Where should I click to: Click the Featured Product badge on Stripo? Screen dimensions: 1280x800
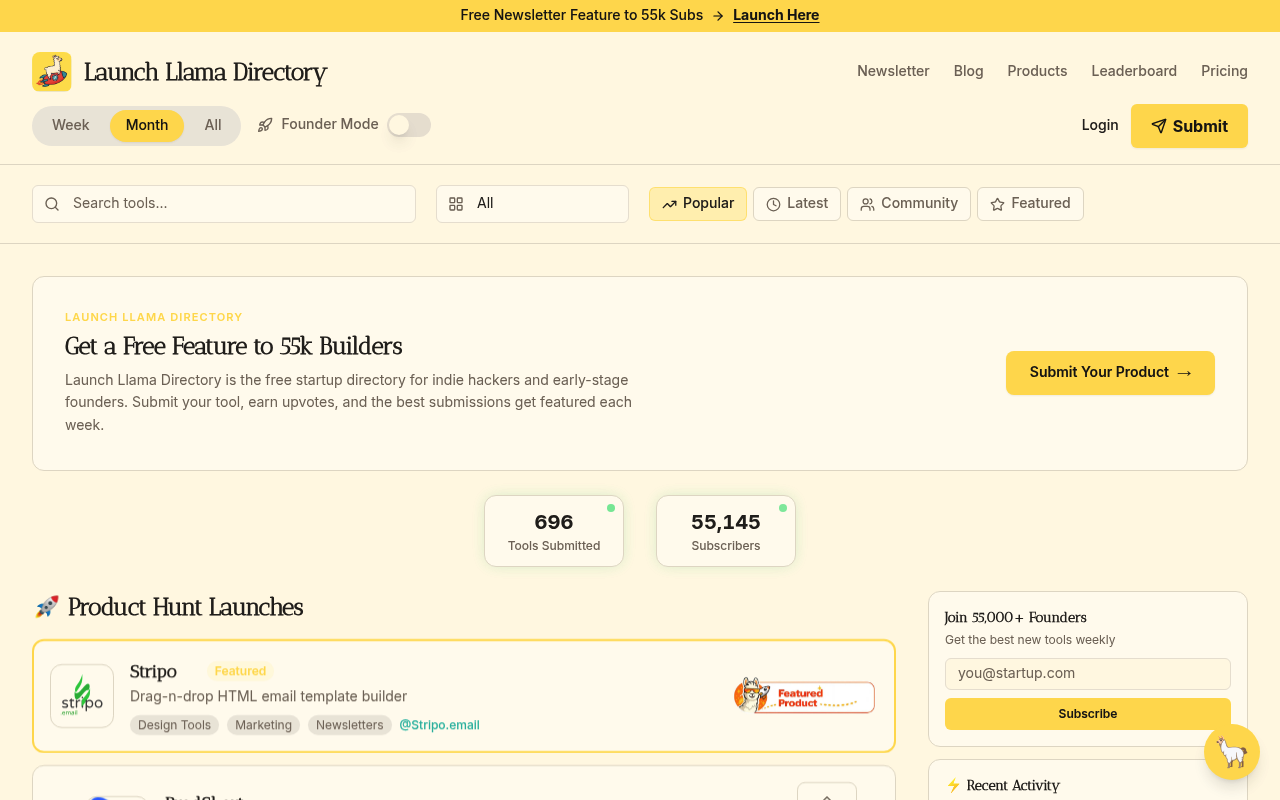click(x=804, y=696)
